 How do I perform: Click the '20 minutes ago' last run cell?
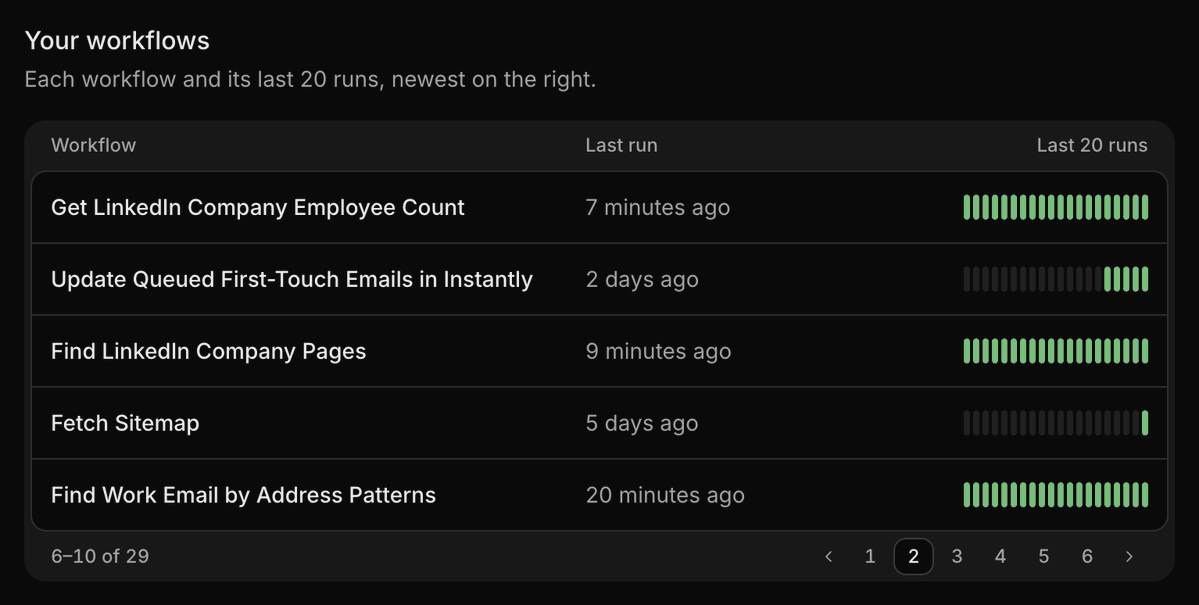tap(665, 495)
